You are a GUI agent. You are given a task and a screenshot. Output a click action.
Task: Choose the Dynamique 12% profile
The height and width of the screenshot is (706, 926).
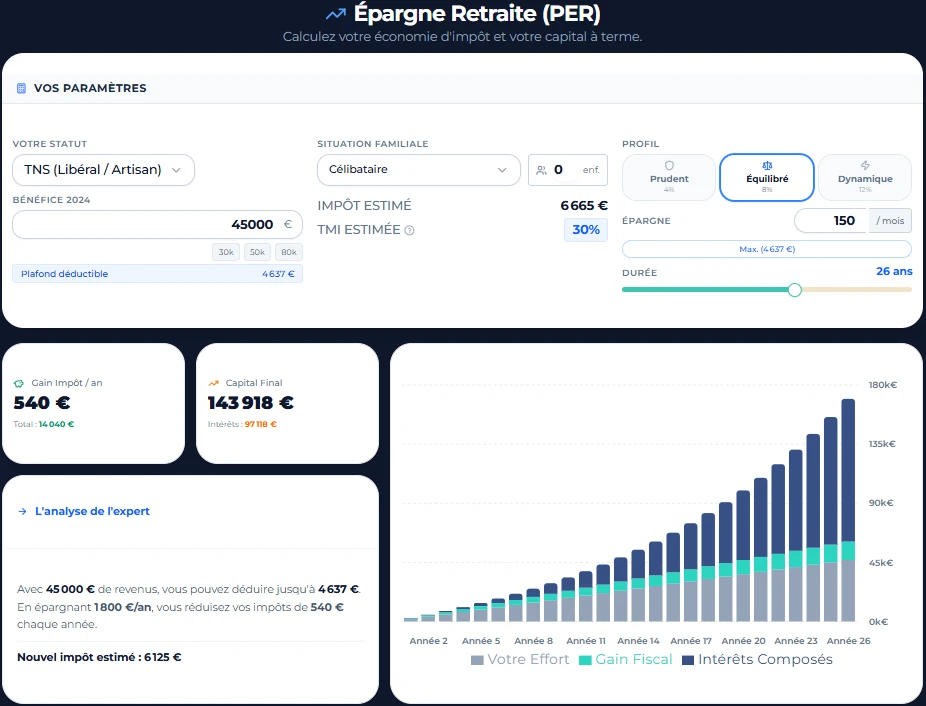(865, 178)
